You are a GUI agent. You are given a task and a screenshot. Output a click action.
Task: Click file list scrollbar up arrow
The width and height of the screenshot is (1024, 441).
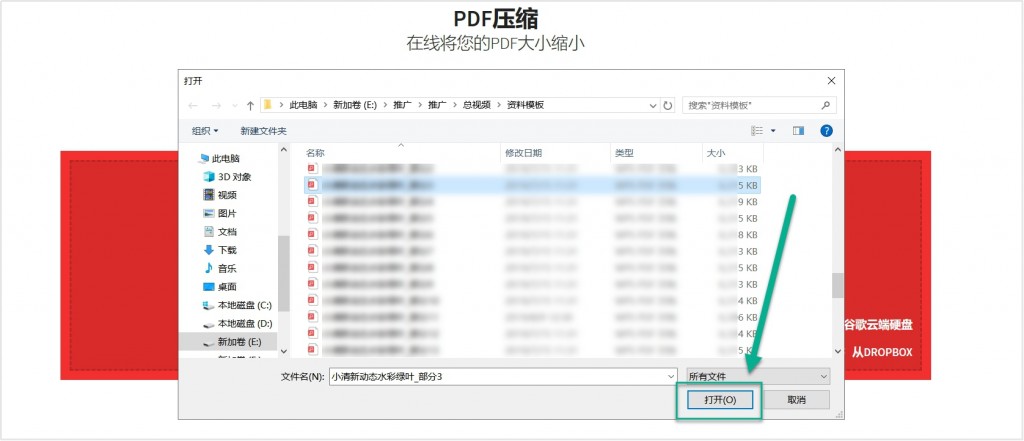click(839, 150)
